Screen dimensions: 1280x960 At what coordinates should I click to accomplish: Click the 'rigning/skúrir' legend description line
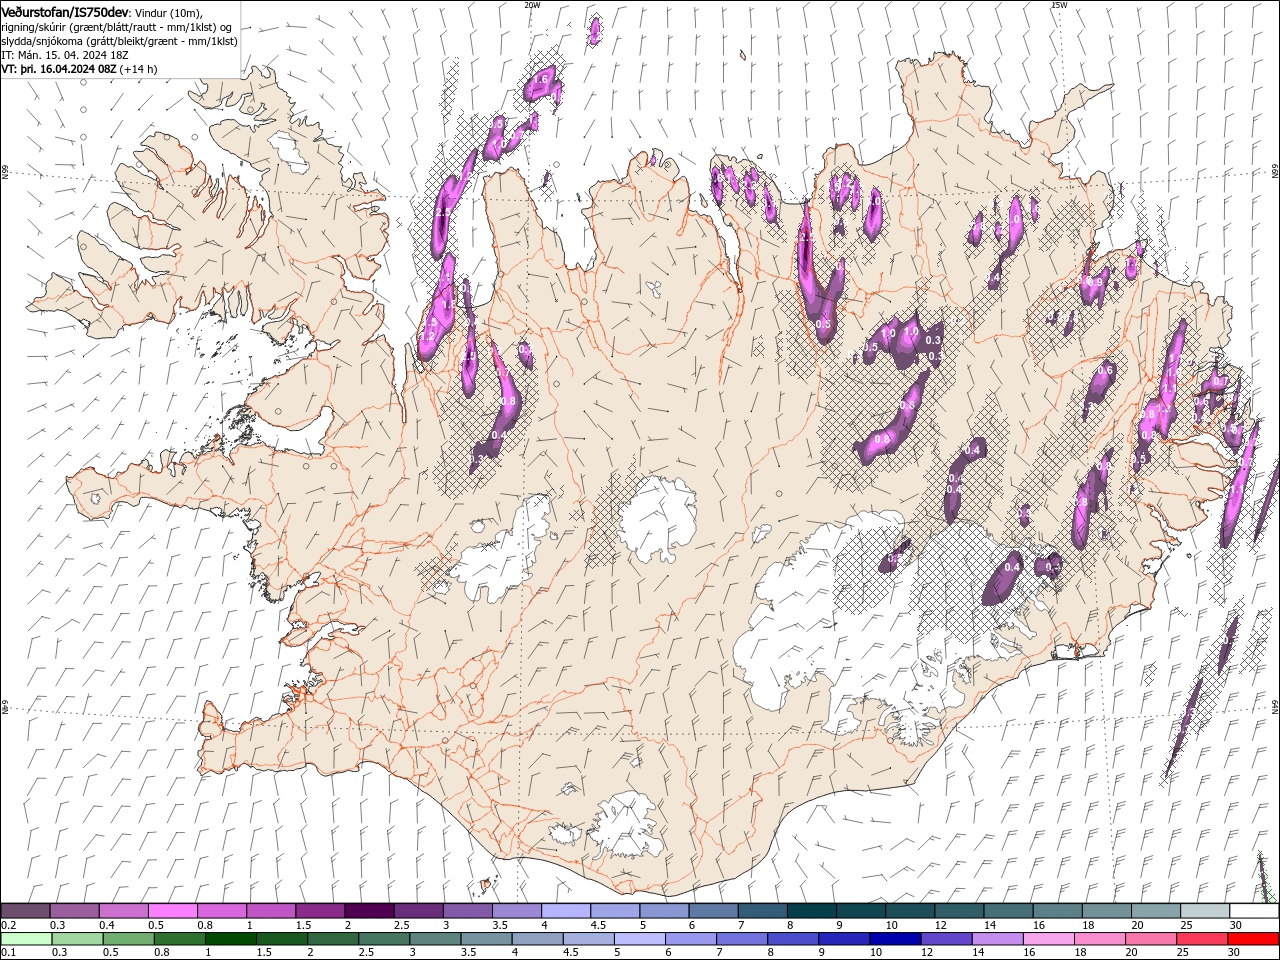[117, 27]
